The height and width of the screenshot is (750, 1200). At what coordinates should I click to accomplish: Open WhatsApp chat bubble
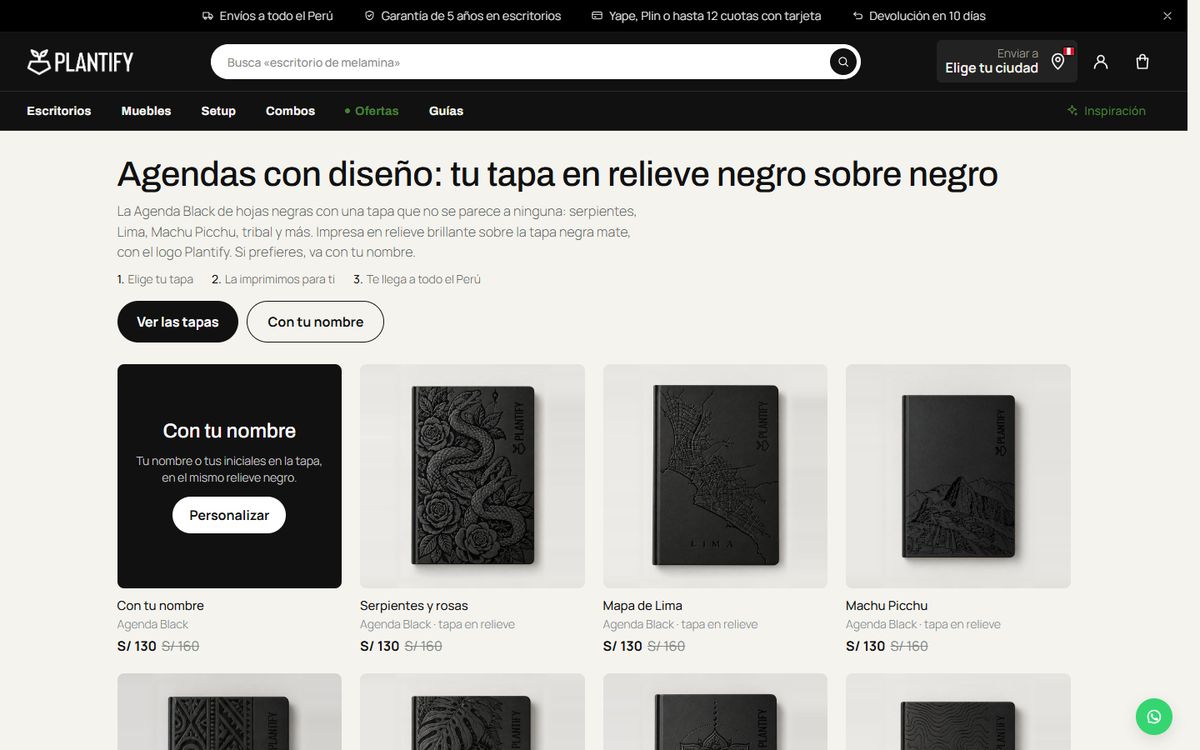1154,716
